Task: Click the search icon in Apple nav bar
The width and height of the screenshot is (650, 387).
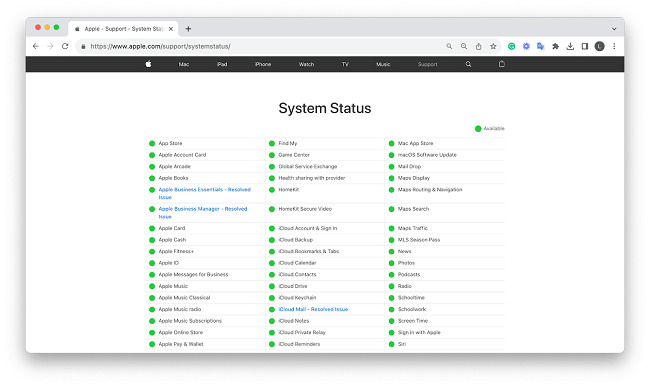Action: pos(468,64)
